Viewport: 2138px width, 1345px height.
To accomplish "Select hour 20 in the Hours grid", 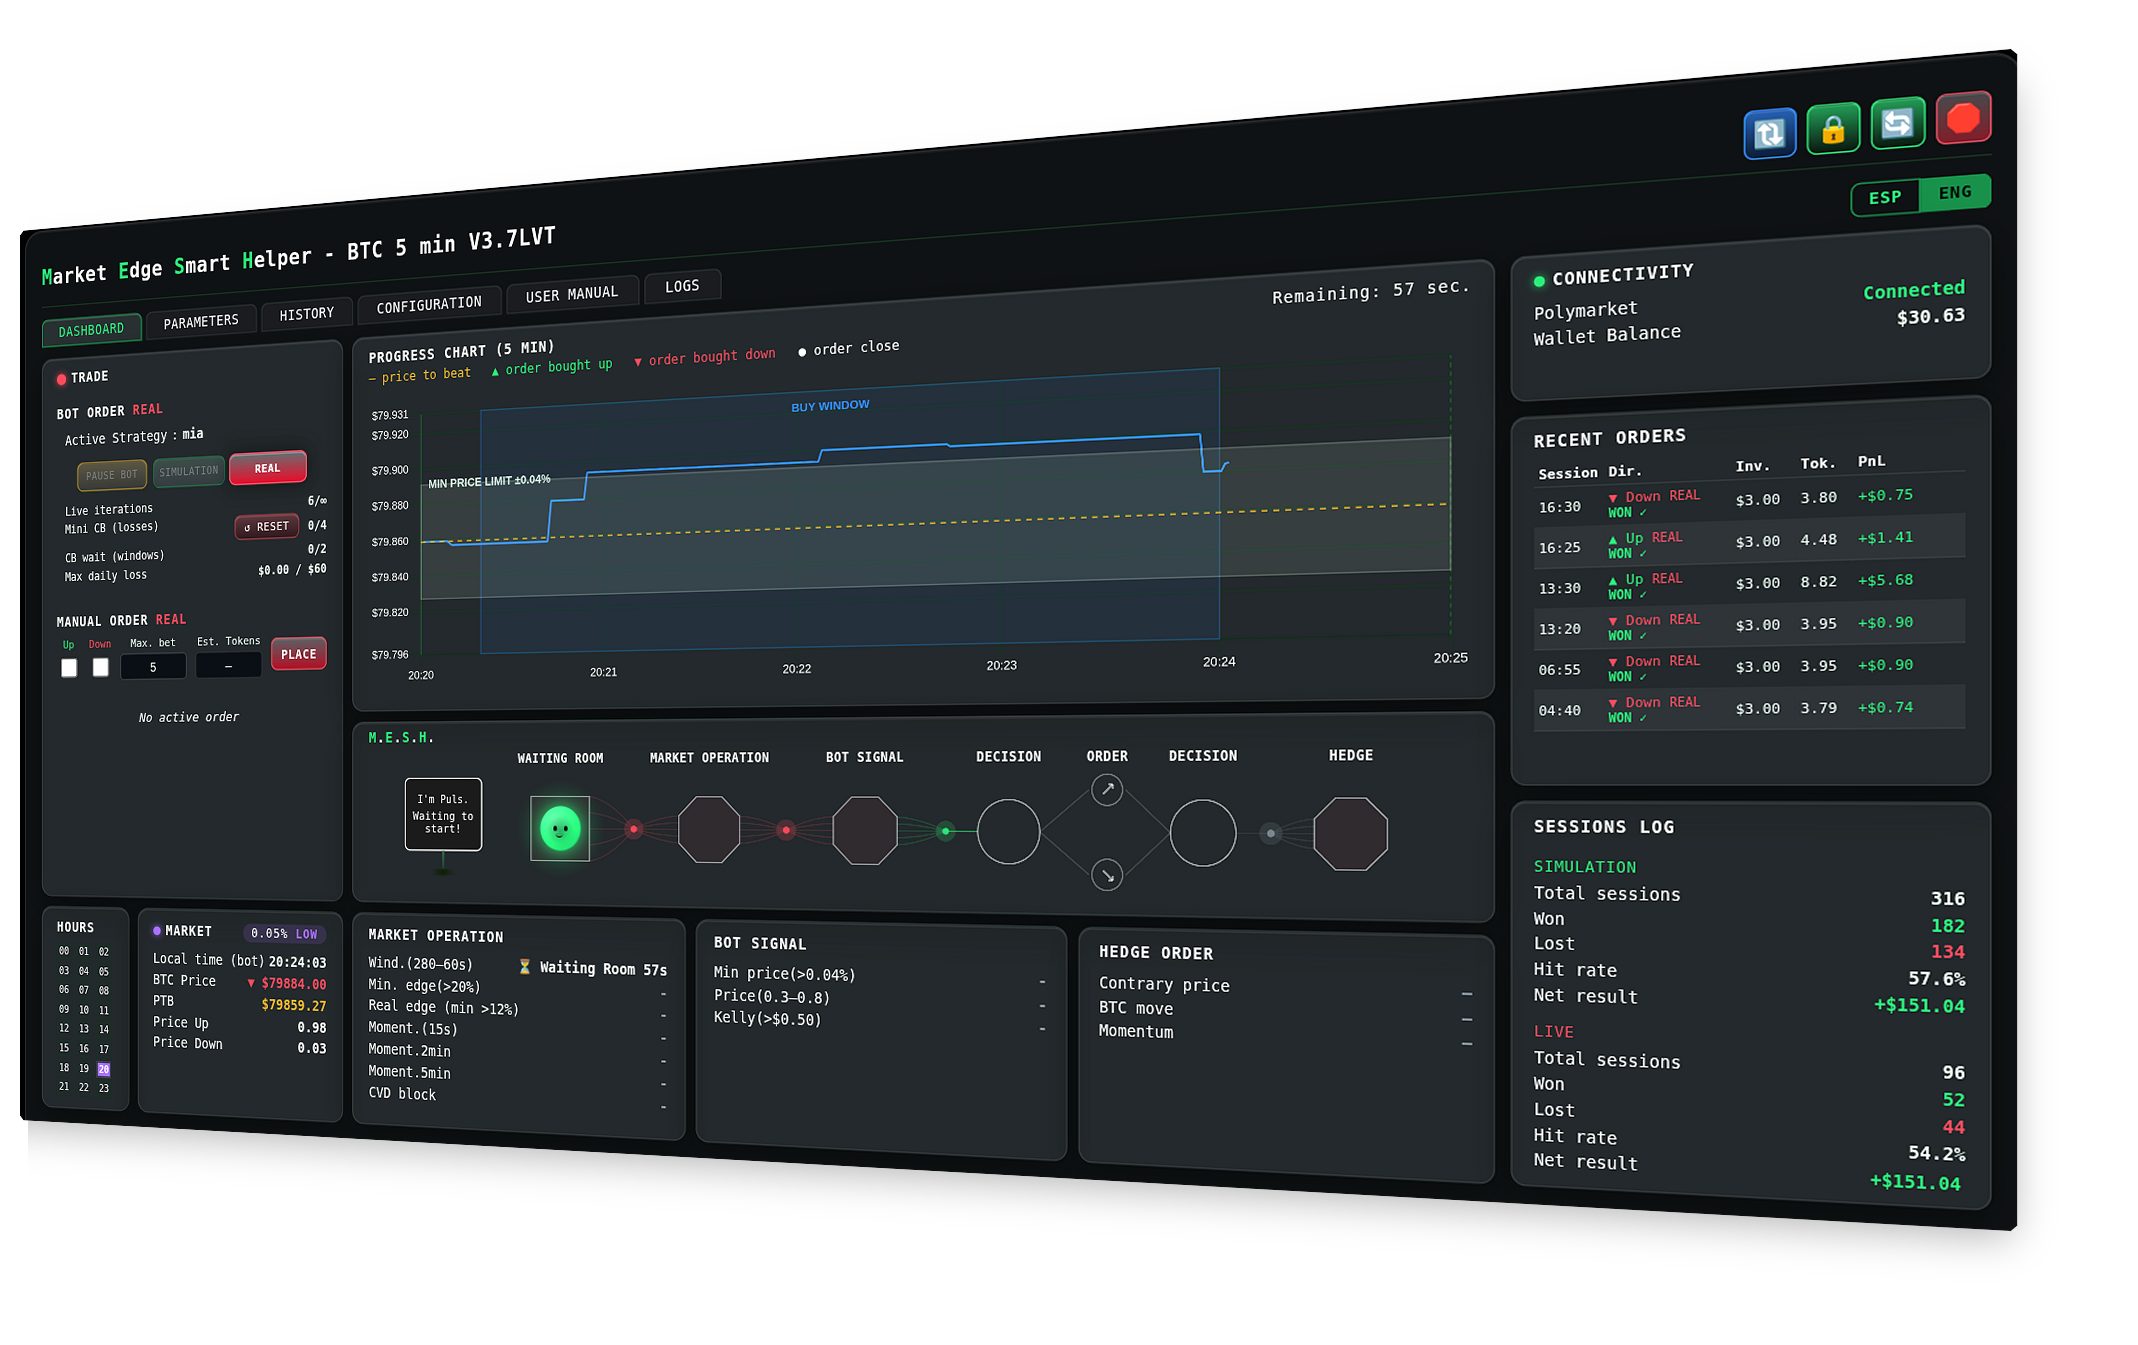I will coord(103,1069).
